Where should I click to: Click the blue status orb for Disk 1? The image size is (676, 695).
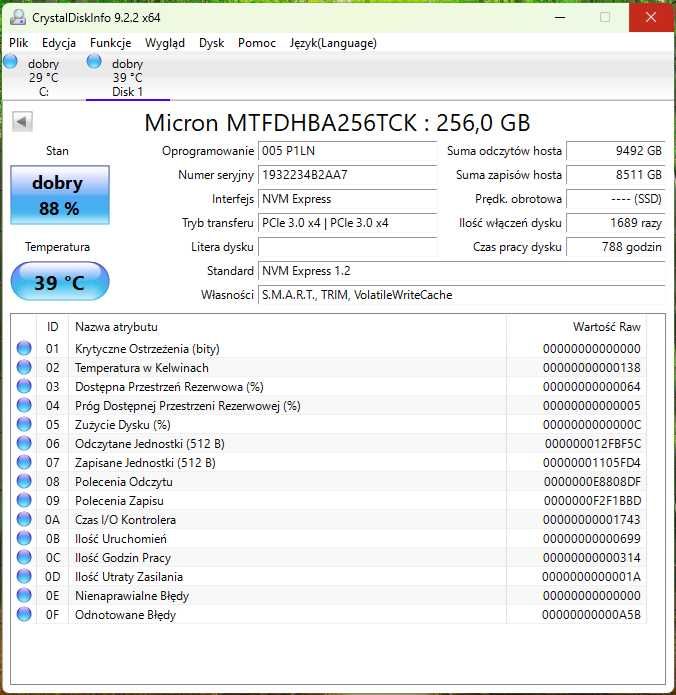click(94, 62)
